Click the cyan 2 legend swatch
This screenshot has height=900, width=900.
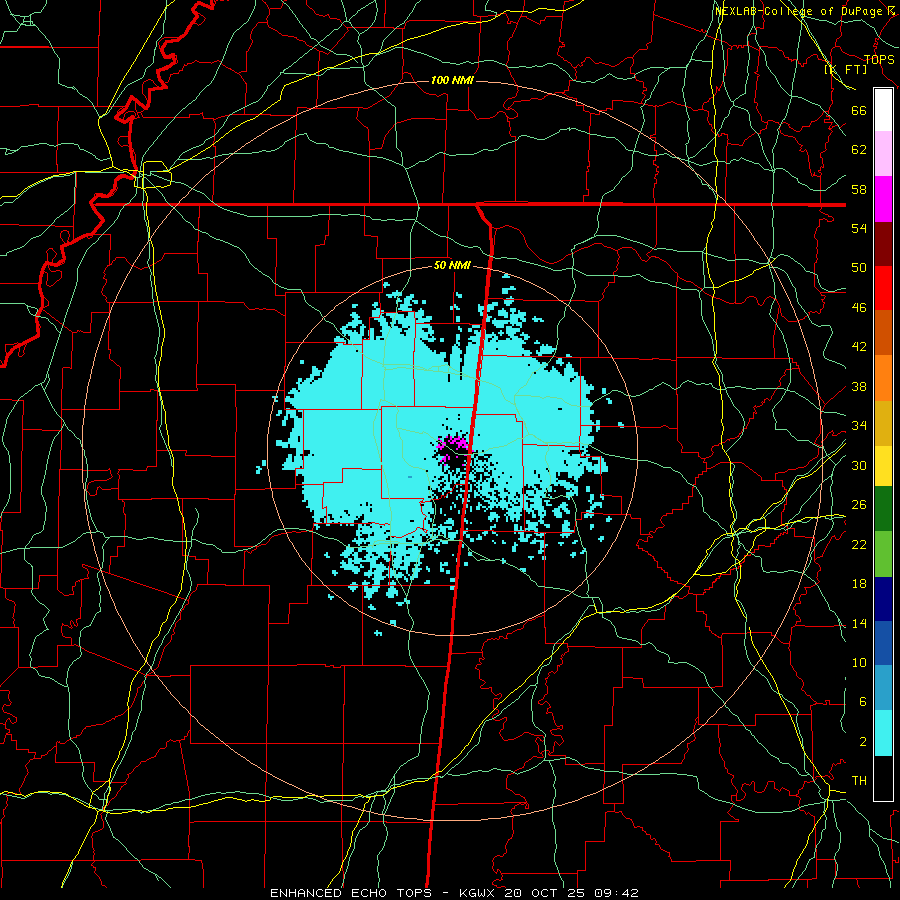(x=883, y=733)
